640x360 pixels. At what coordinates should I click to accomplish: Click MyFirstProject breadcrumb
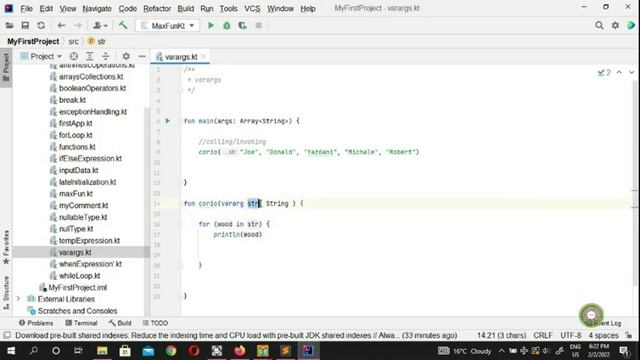33,41
